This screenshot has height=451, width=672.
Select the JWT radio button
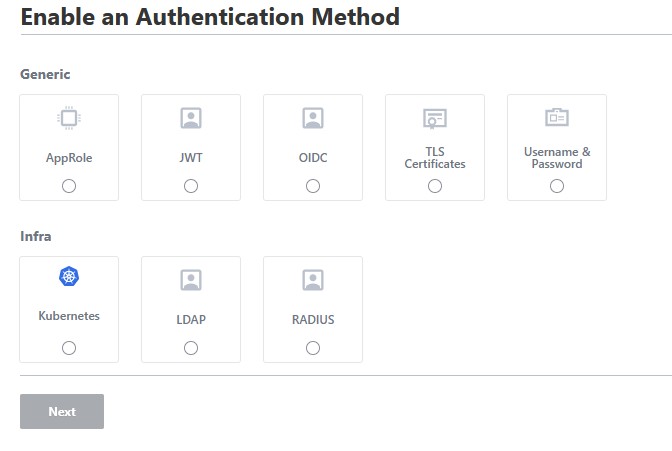(x=191, y=186)
